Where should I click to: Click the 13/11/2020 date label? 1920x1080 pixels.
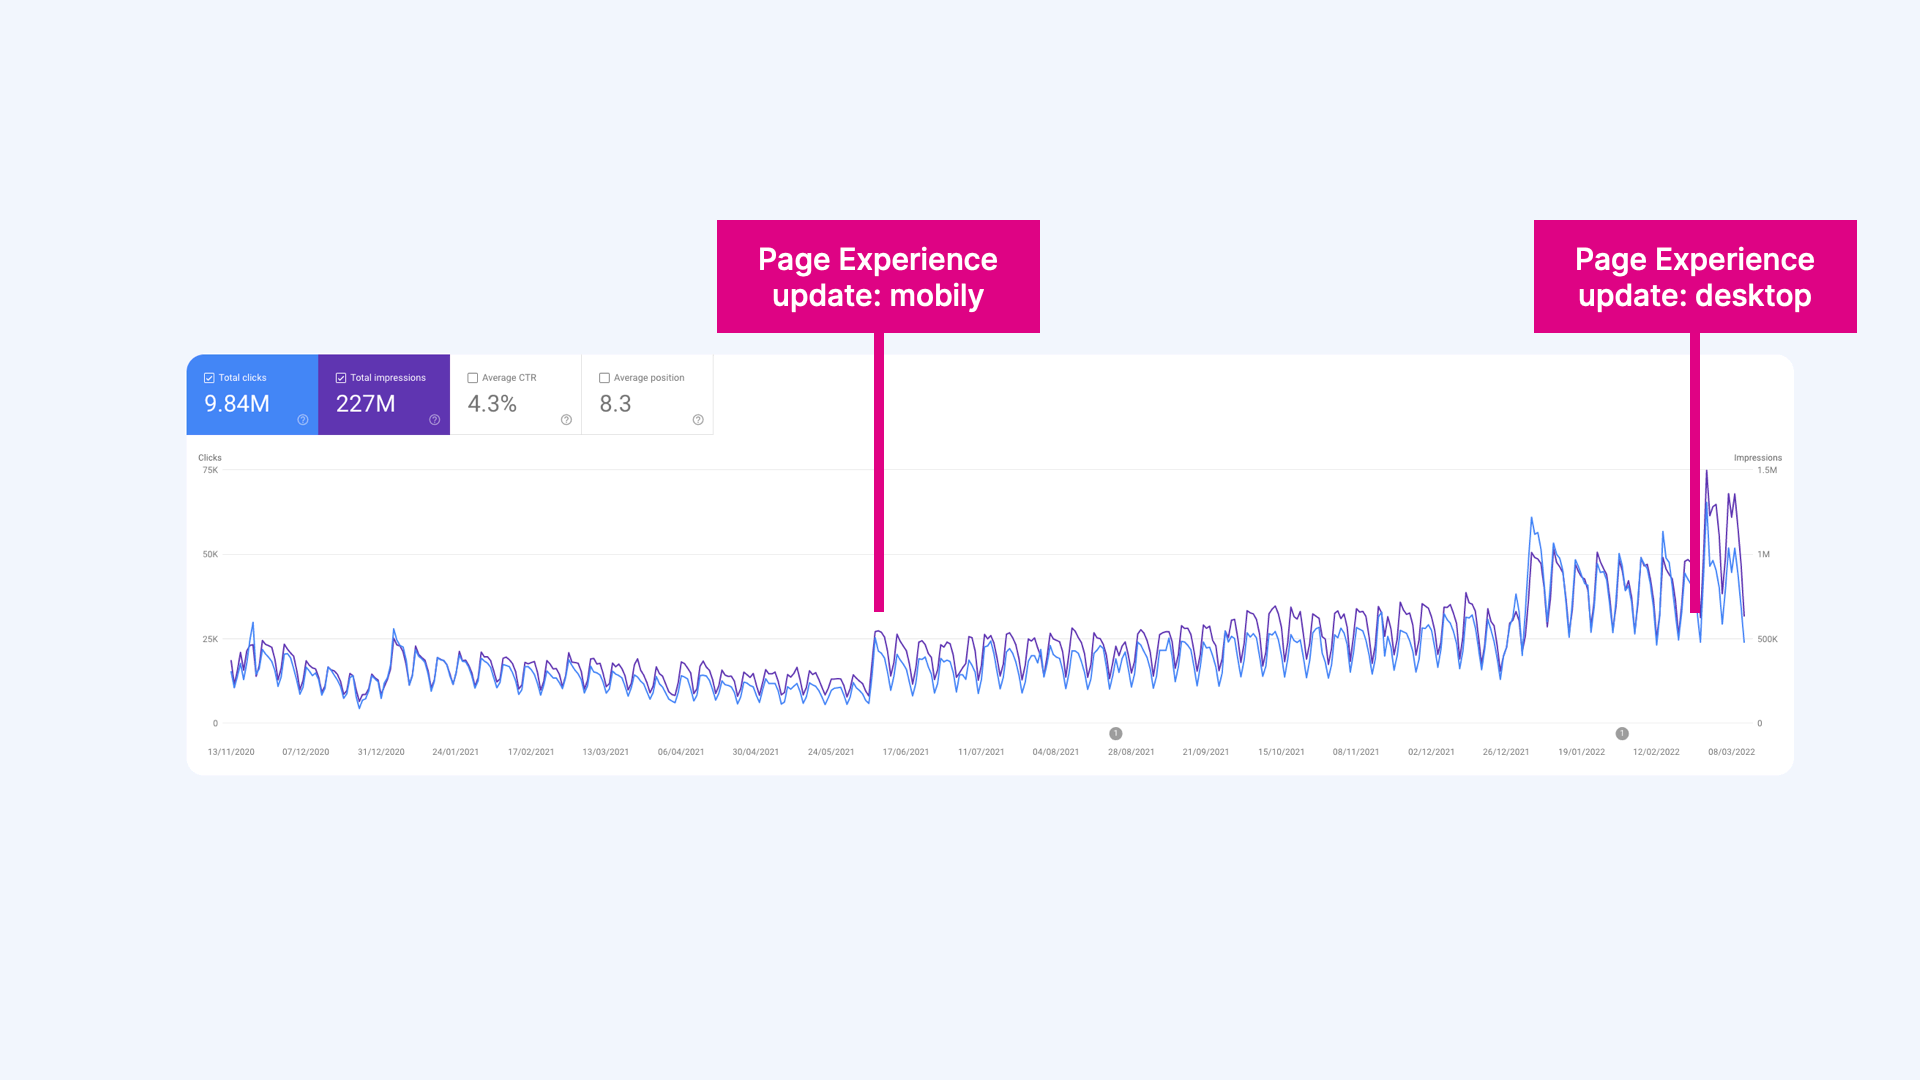(231, 751)
